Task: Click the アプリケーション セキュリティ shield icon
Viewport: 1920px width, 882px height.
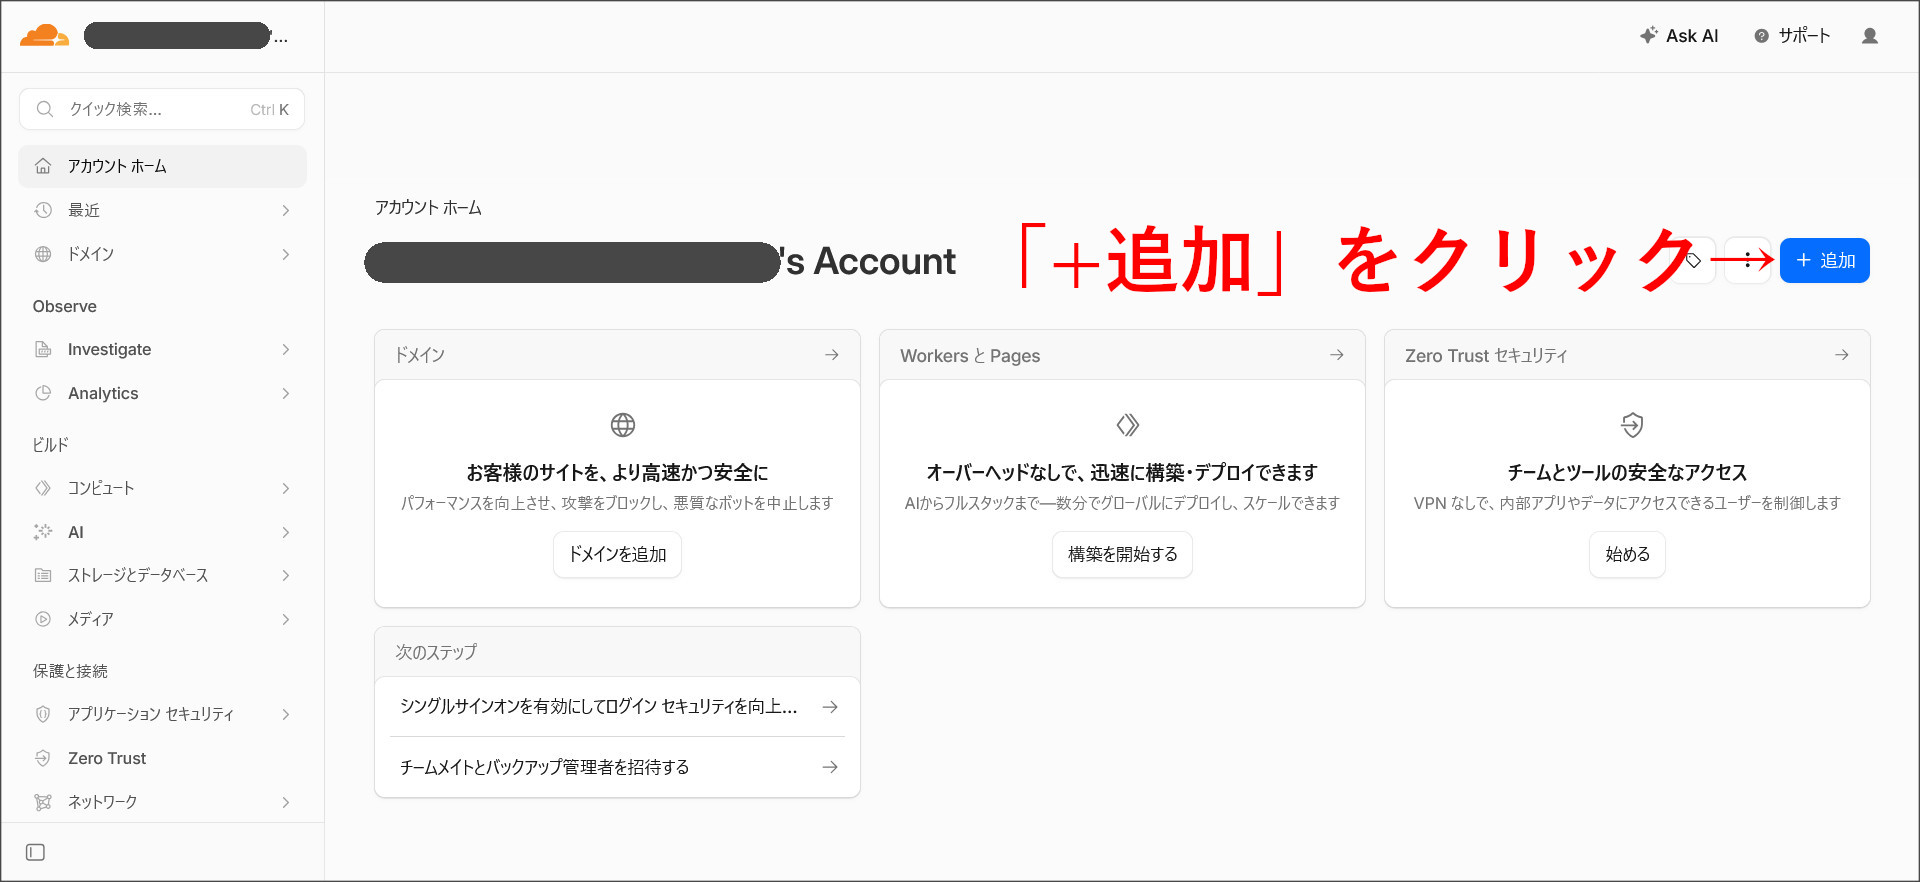Action: pos(43,714)
